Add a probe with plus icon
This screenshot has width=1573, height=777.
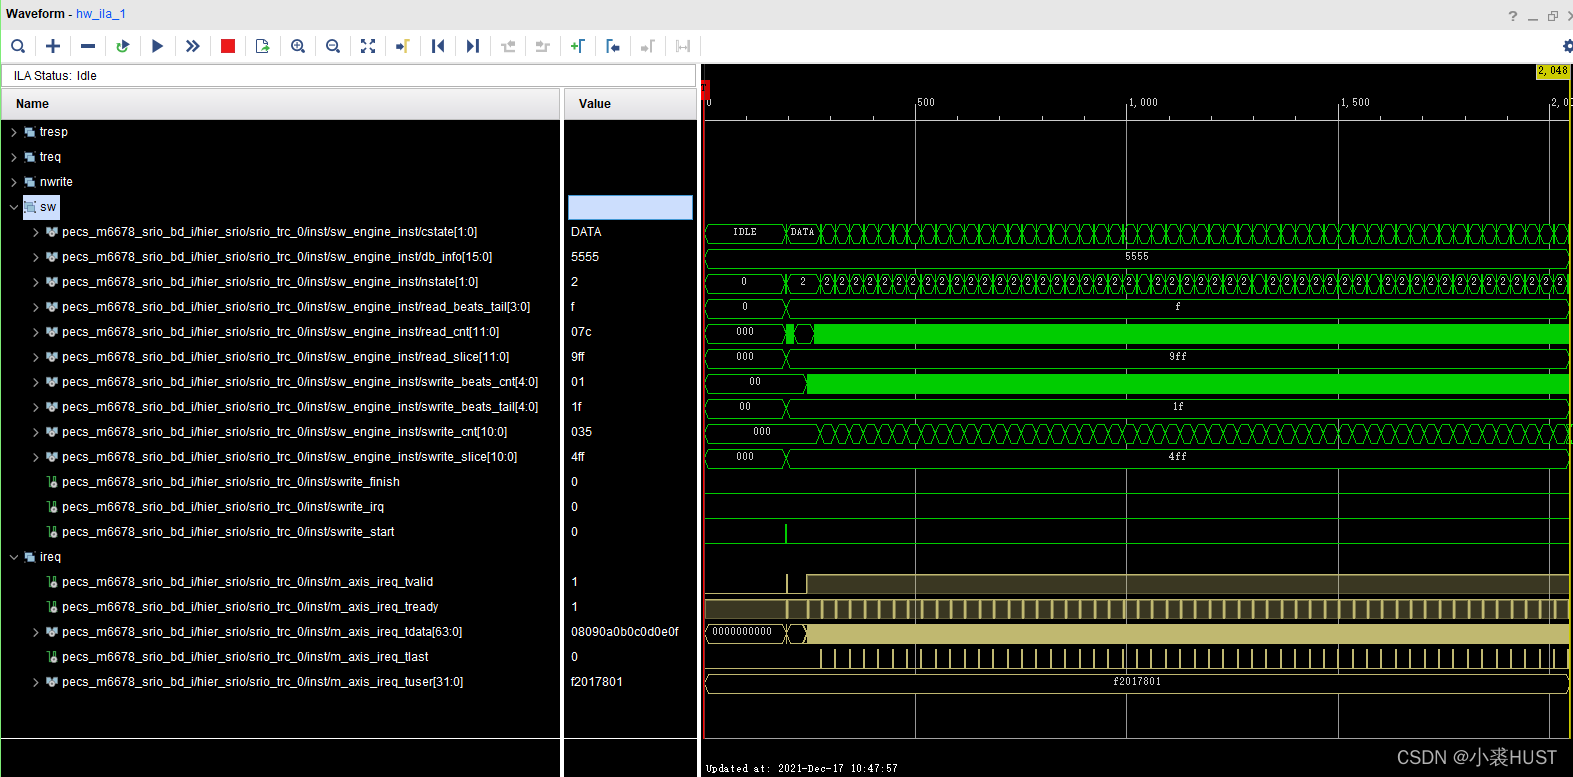pyautogui.click(x=53, y=46)
